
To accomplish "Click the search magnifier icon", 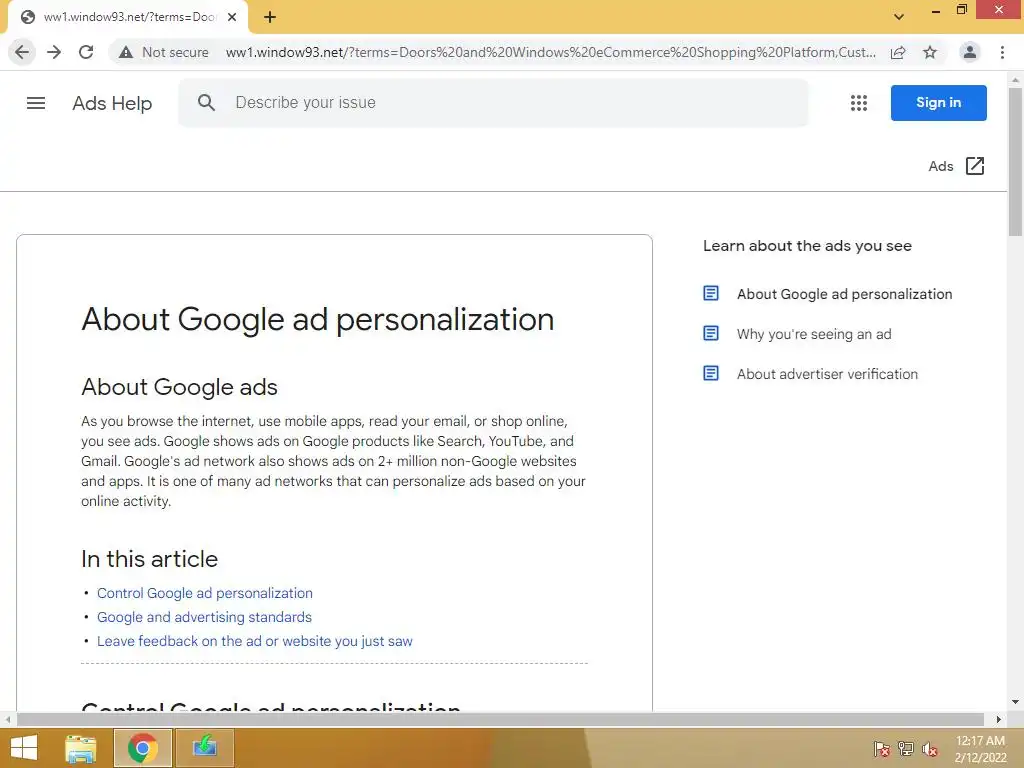I will [x=206, y=103].
